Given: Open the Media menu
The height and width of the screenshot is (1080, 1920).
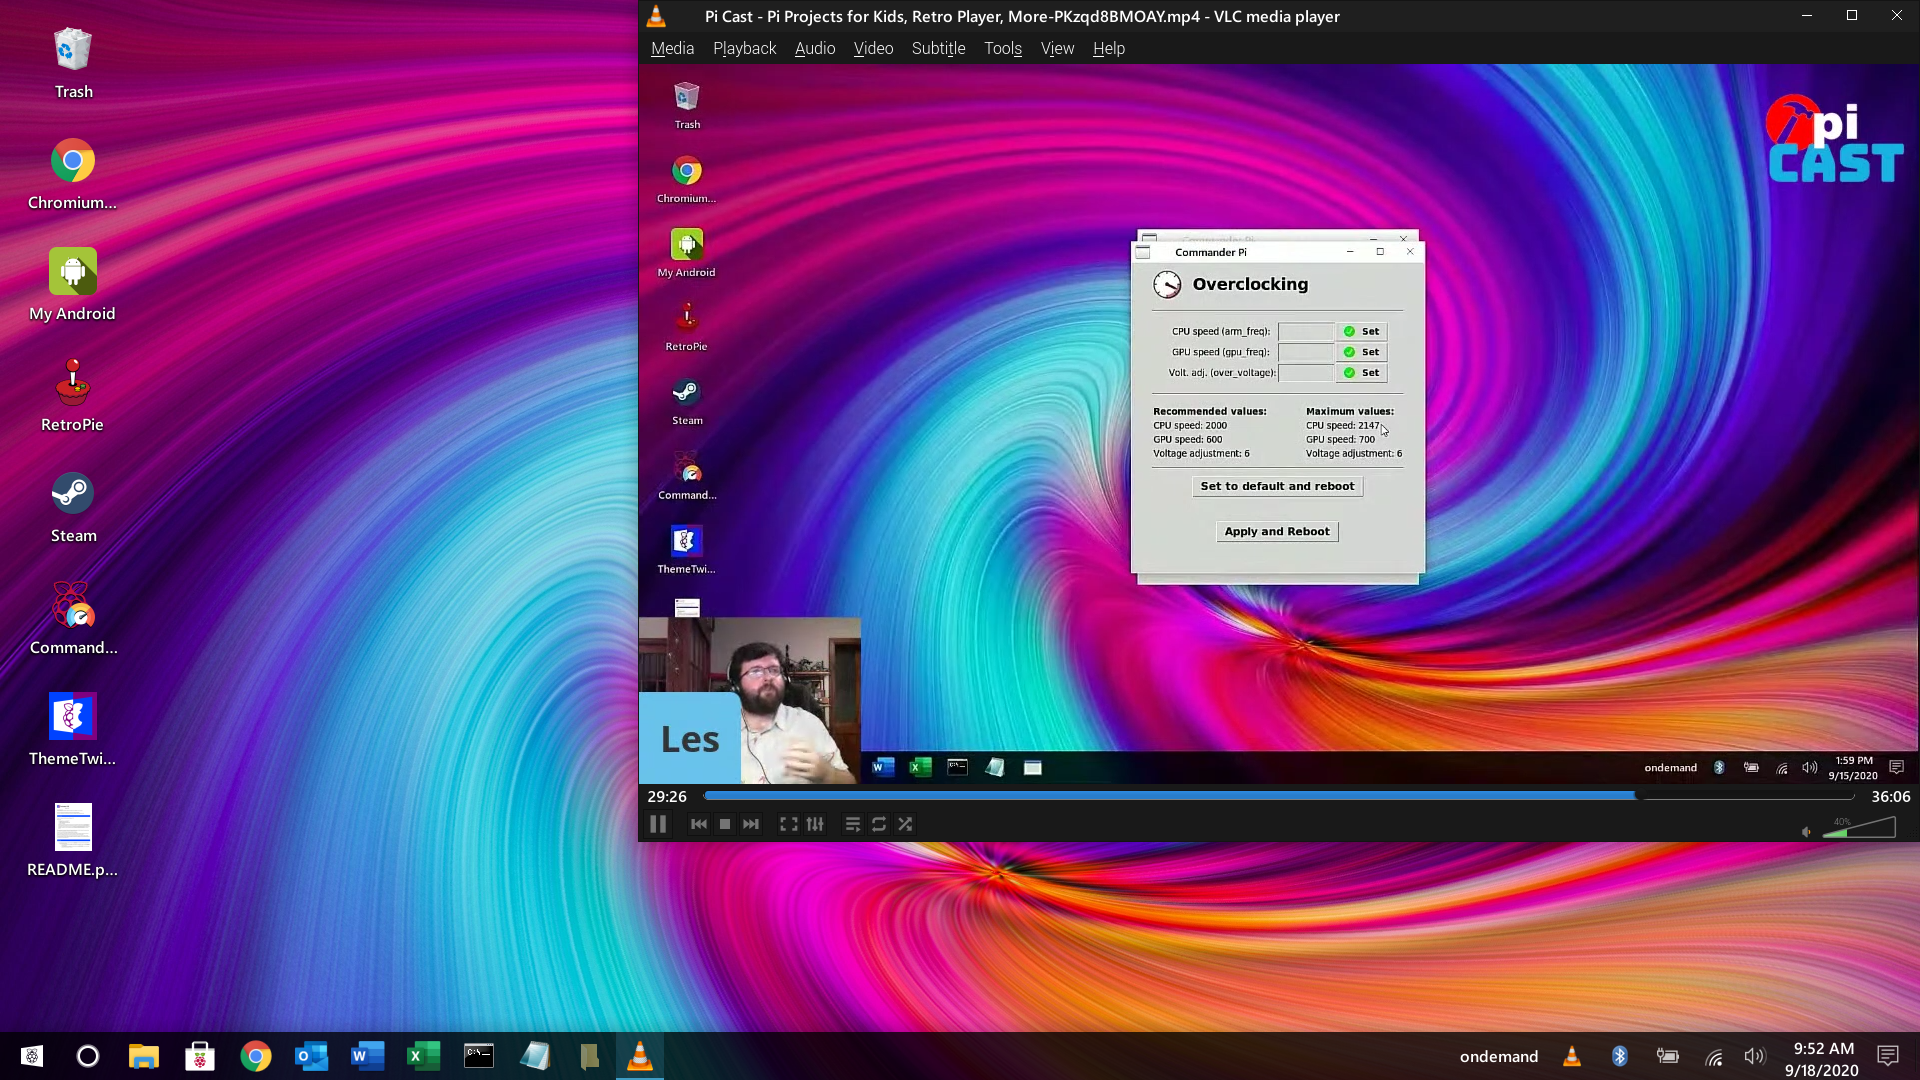Looking at the screenshot, I should point(672,48).
